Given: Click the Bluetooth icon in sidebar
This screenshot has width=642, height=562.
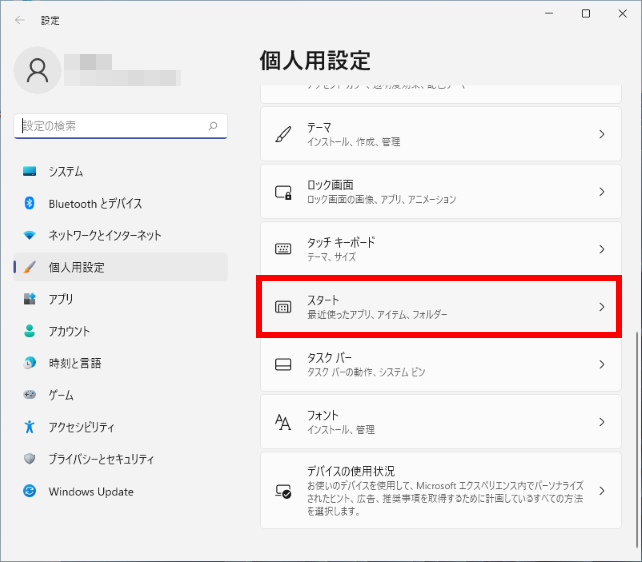Looking at the screenshot, I should pyautogui.click(x=29, y=203).
